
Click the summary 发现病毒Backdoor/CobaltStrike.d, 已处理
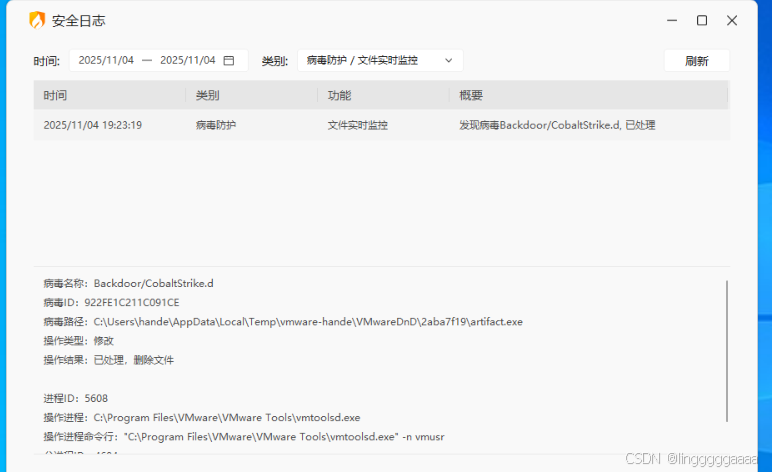tap(557, 125)
